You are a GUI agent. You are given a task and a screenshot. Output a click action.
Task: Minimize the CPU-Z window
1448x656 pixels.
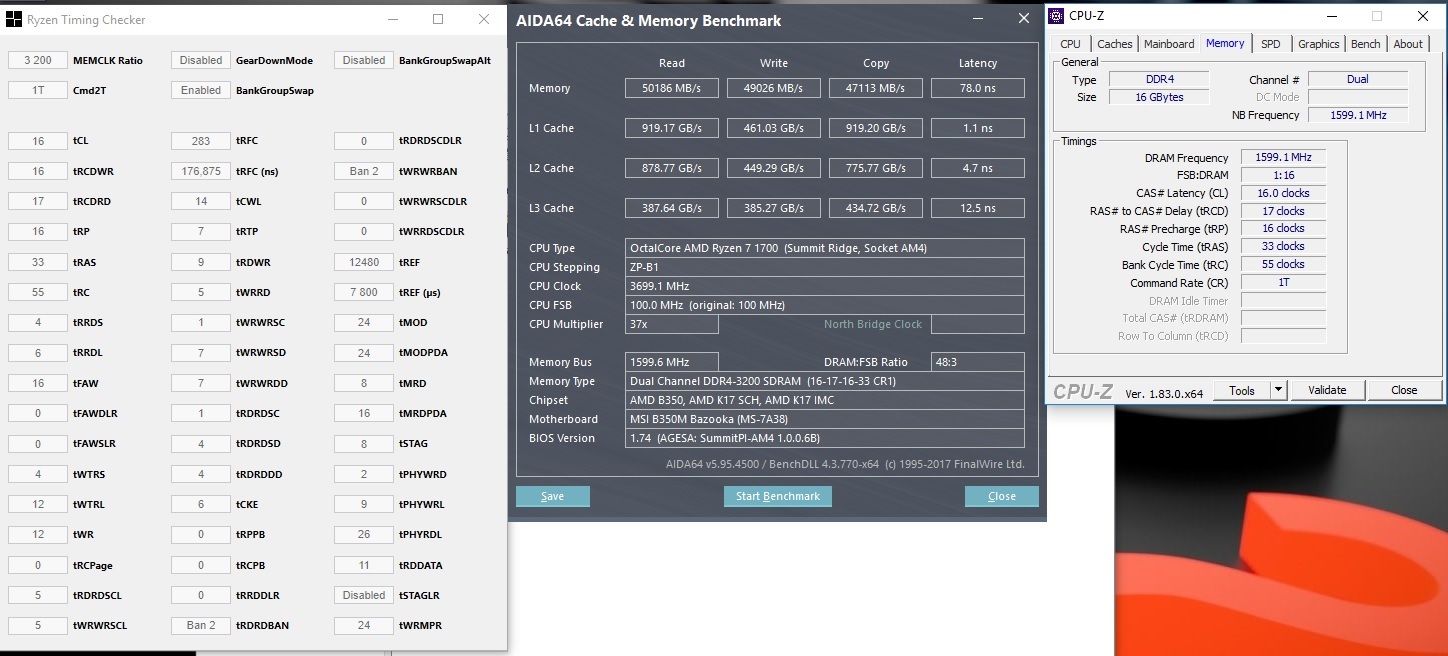tap(1330, 16)
